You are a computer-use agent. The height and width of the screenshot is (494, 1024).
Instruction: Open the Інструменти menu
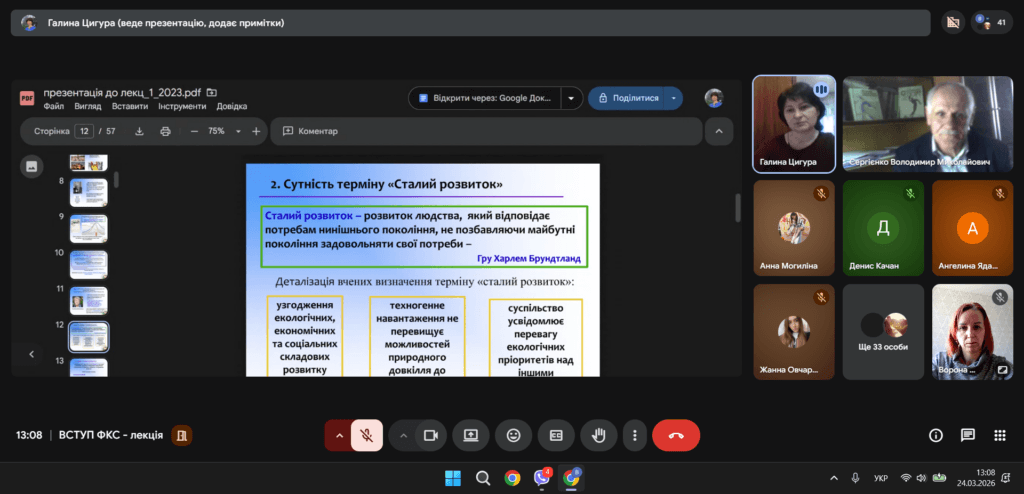[181, 106]
